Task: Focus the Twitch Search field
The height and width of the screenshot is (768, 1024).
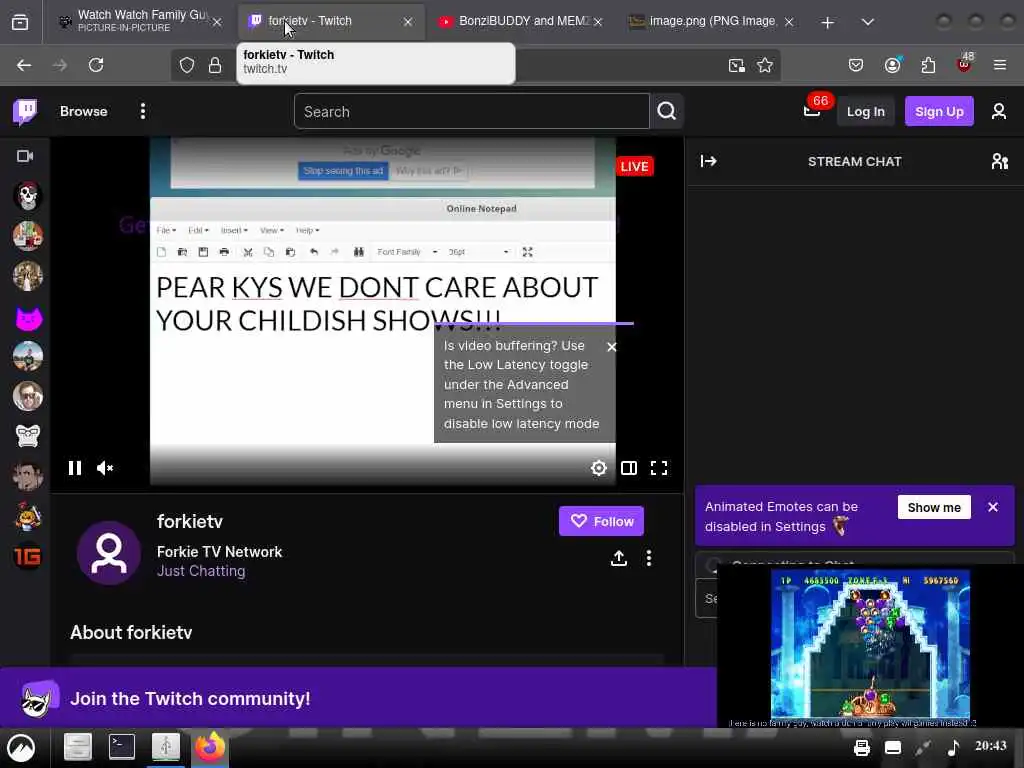Action: coord(472,112)
